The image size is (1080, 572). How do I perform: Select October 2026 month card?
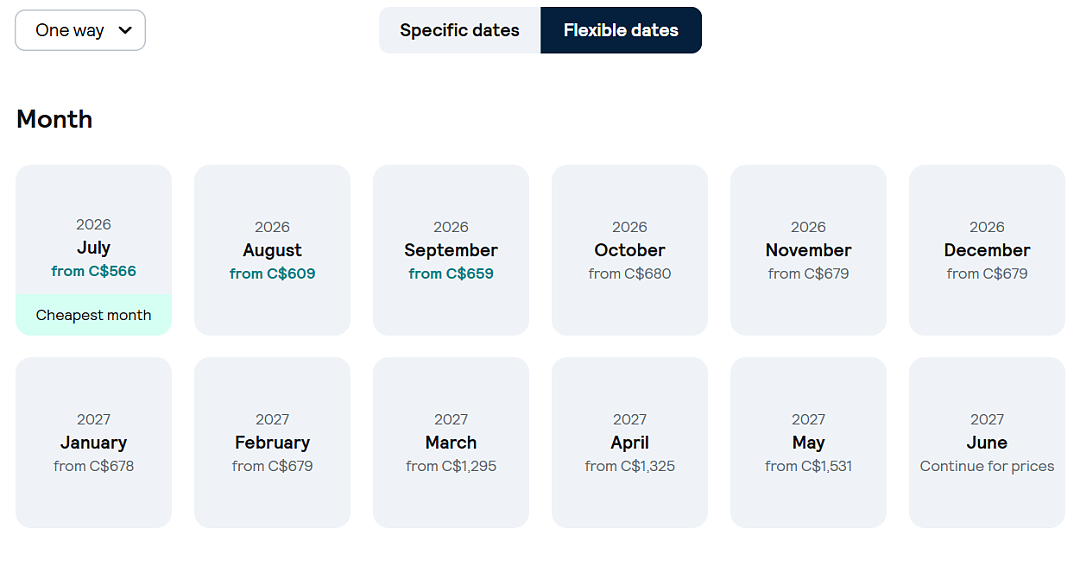point(630,250)
